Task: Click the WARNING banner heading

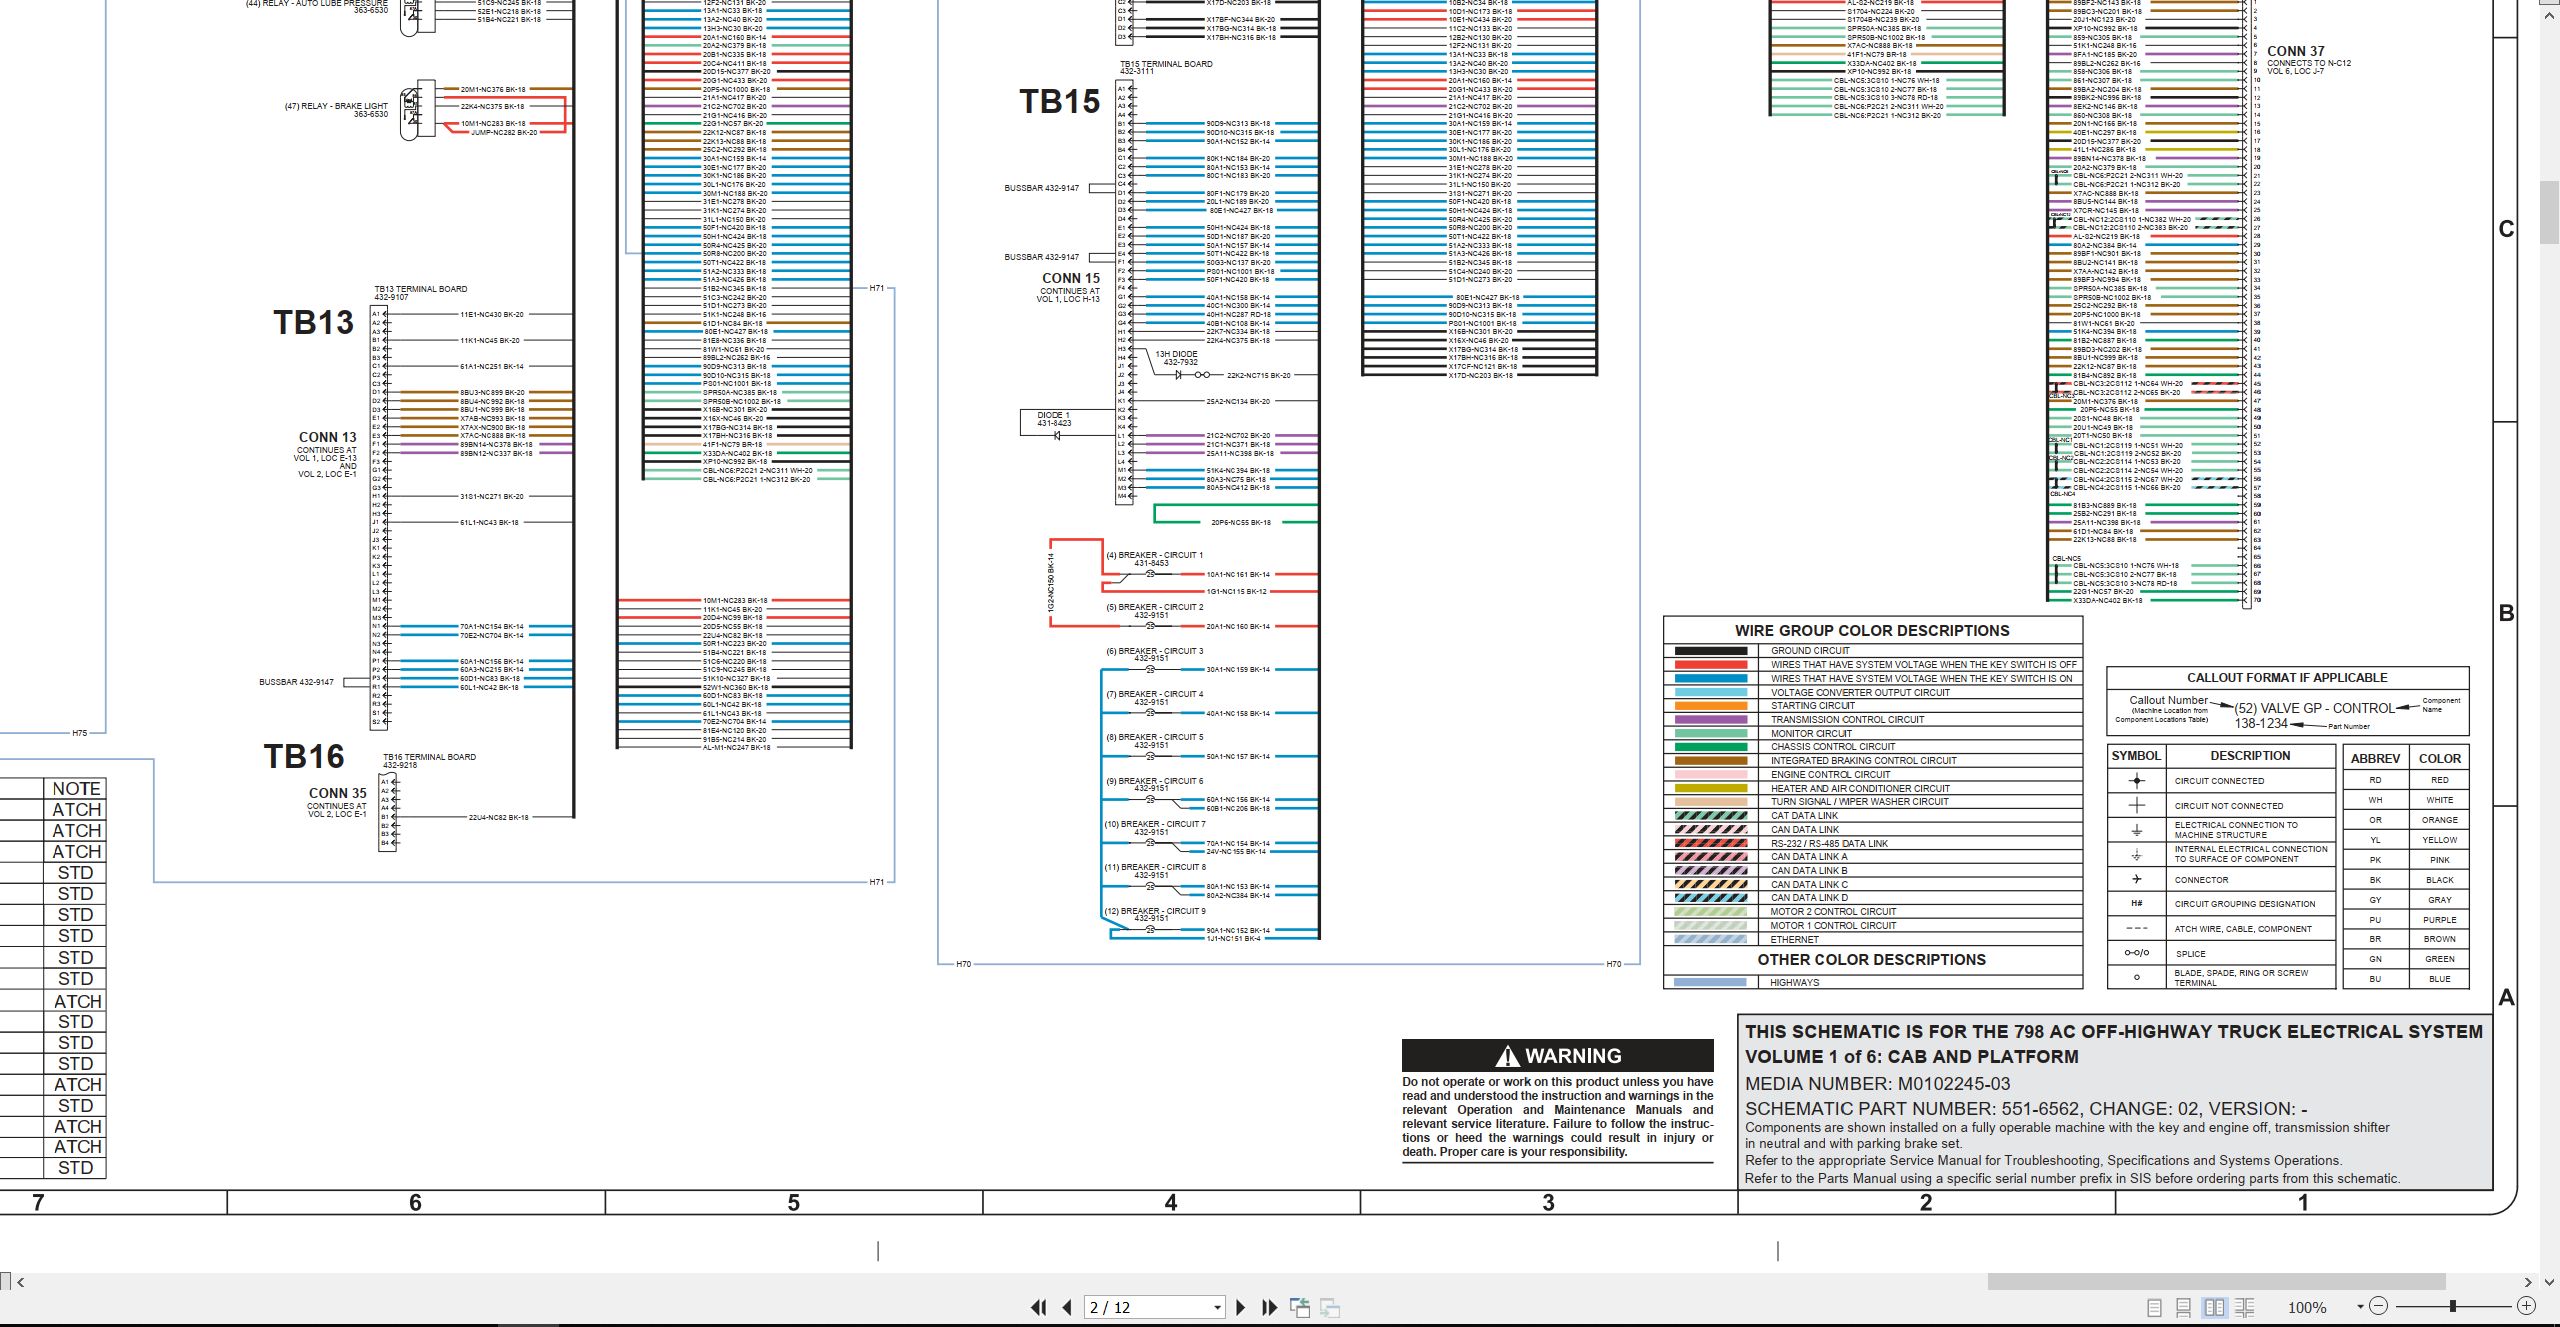Action: tap(1557, 1056)
